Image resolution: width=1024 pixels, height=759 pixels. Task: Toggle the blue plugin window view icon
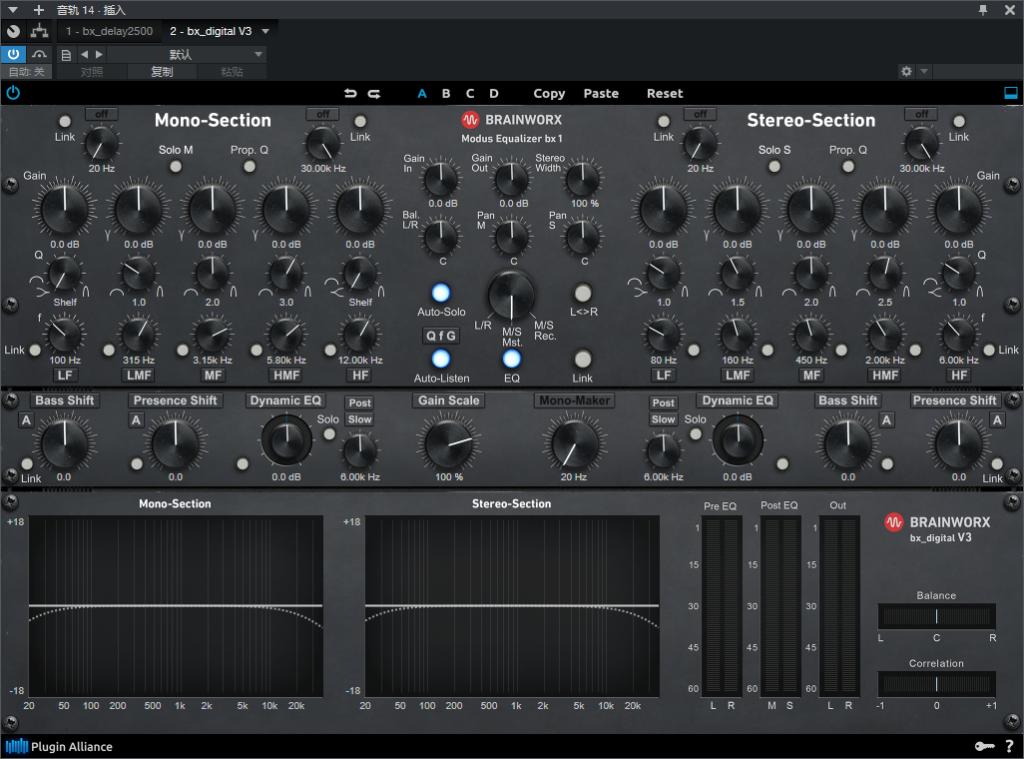[1010, 93]
